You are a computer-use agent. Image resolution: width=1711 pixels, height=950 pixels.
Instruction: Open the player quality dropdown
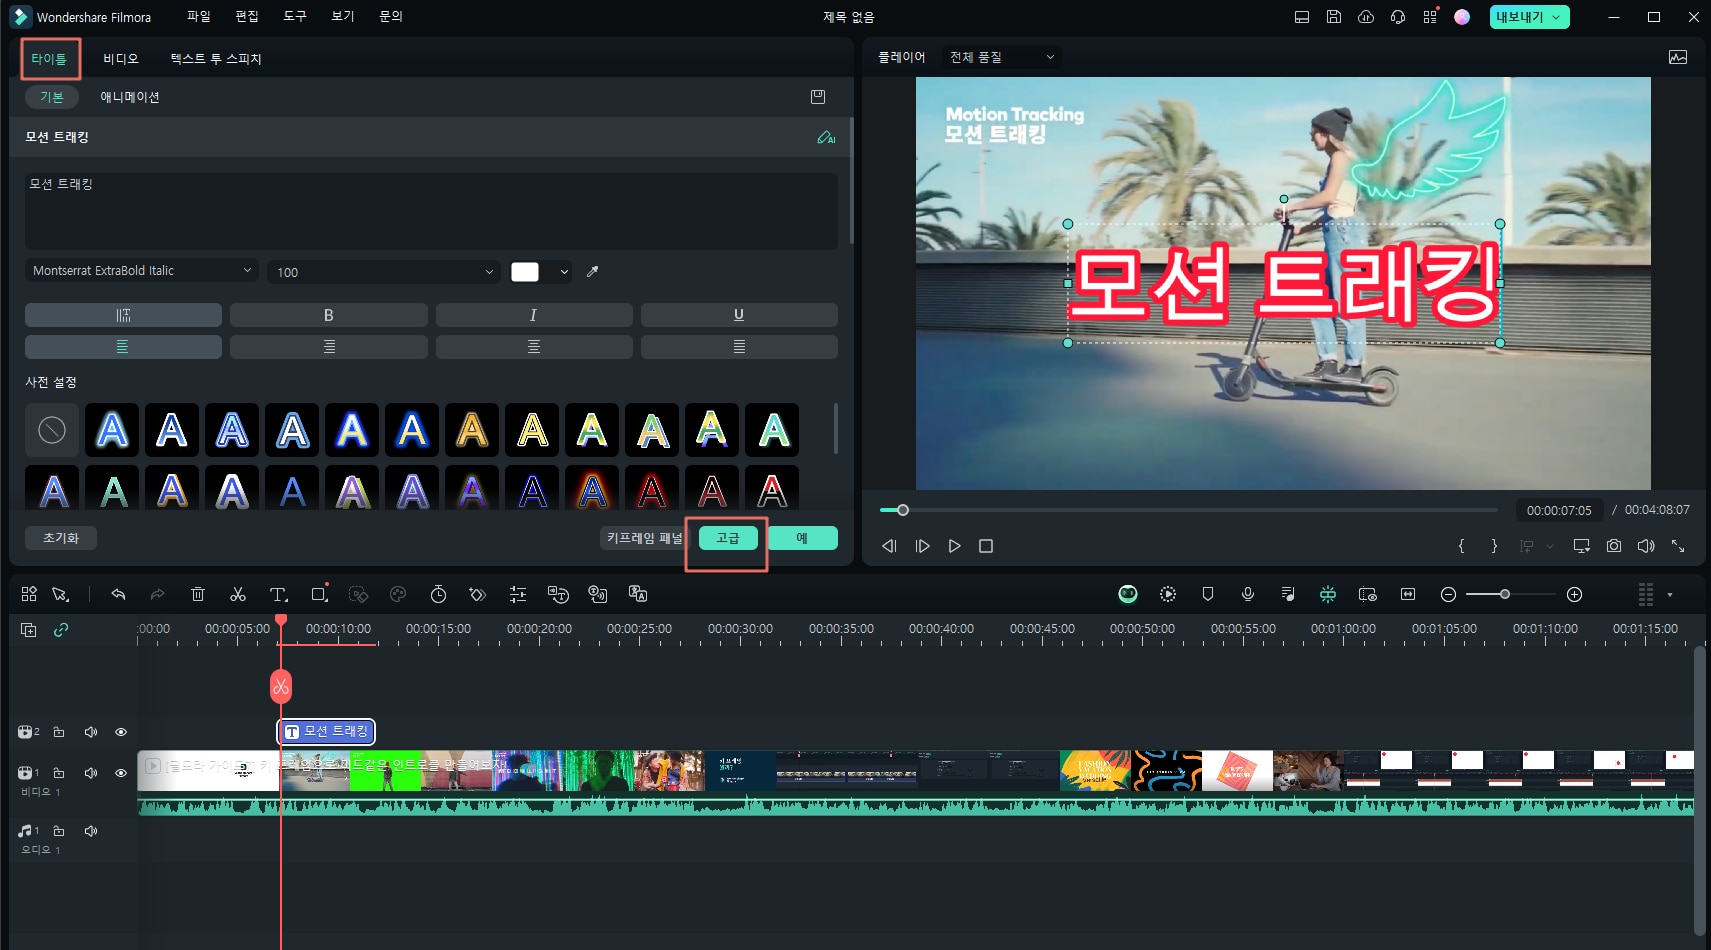click(x=1002, y=57)
